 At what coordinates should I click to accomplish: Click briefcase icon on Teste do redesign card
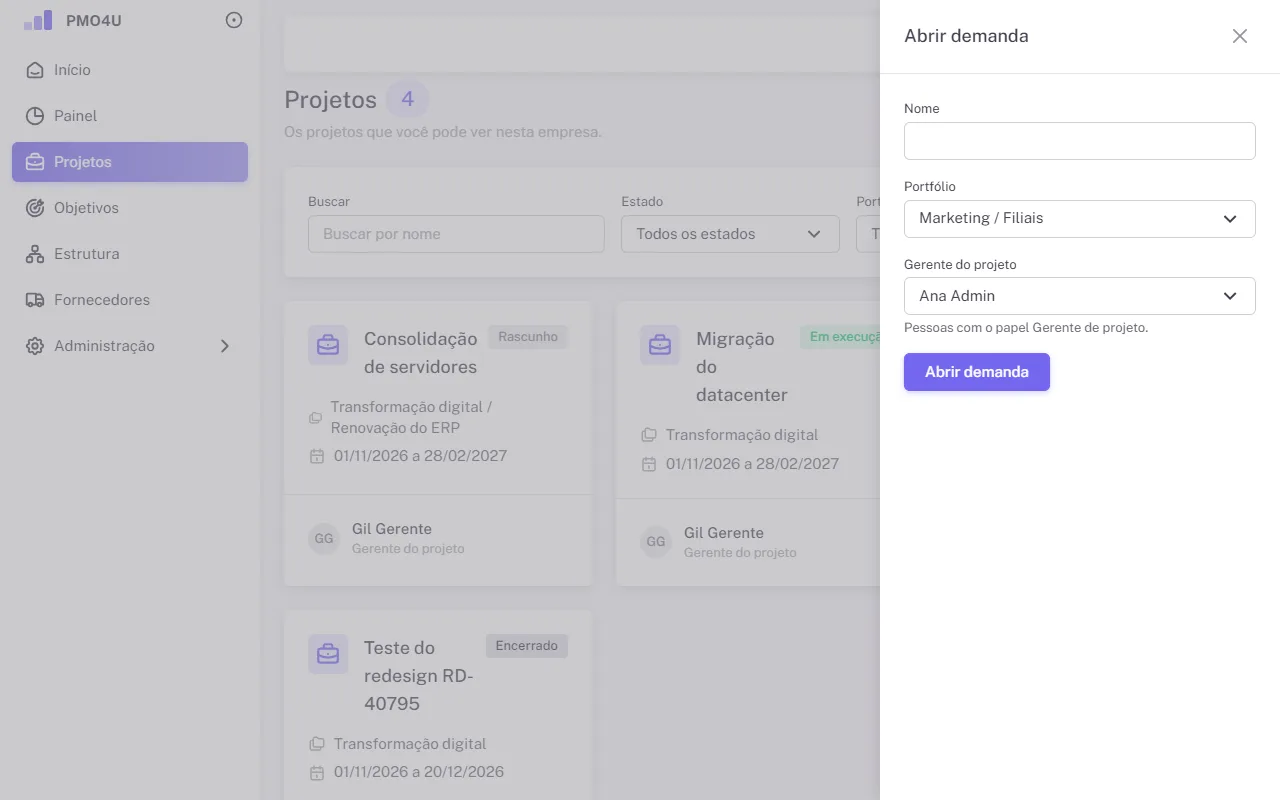tap(328, 654)
